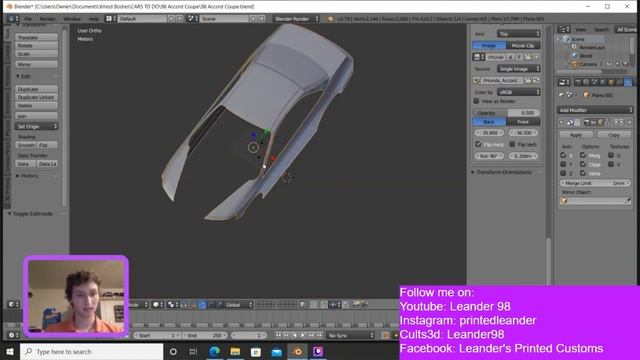Click the Duplicate Linked button
The width and height of the screenshot is (640, 360).
click(36, 97)
